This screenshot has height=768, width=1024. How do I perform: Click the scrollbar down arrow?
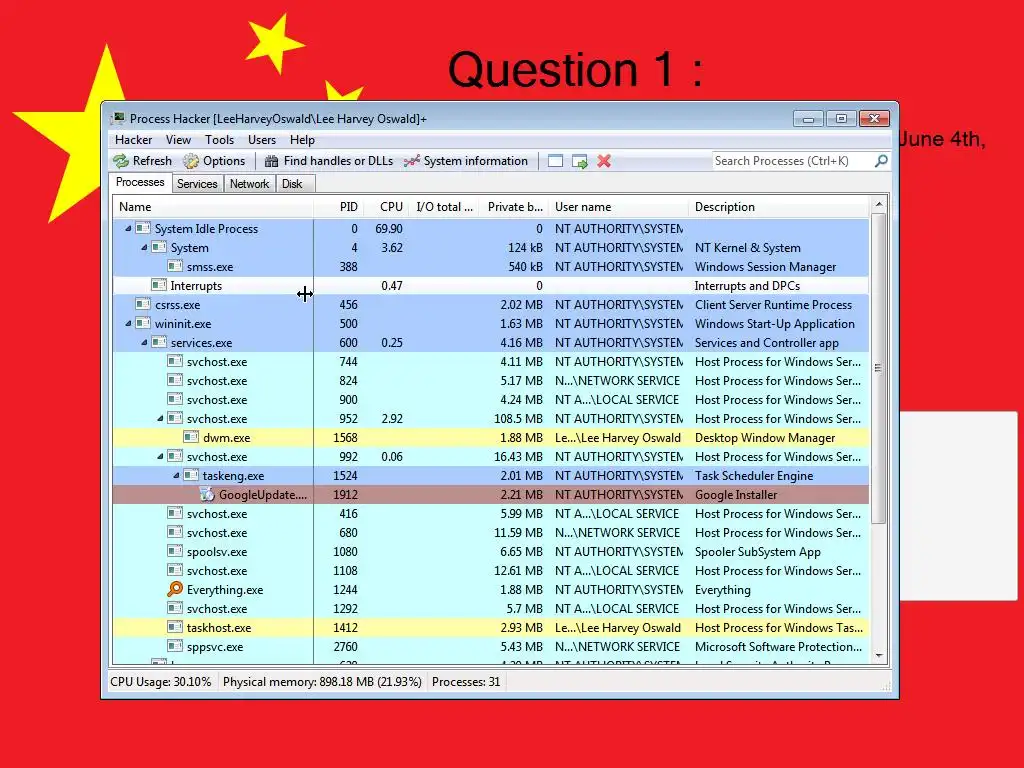(879, 656)
